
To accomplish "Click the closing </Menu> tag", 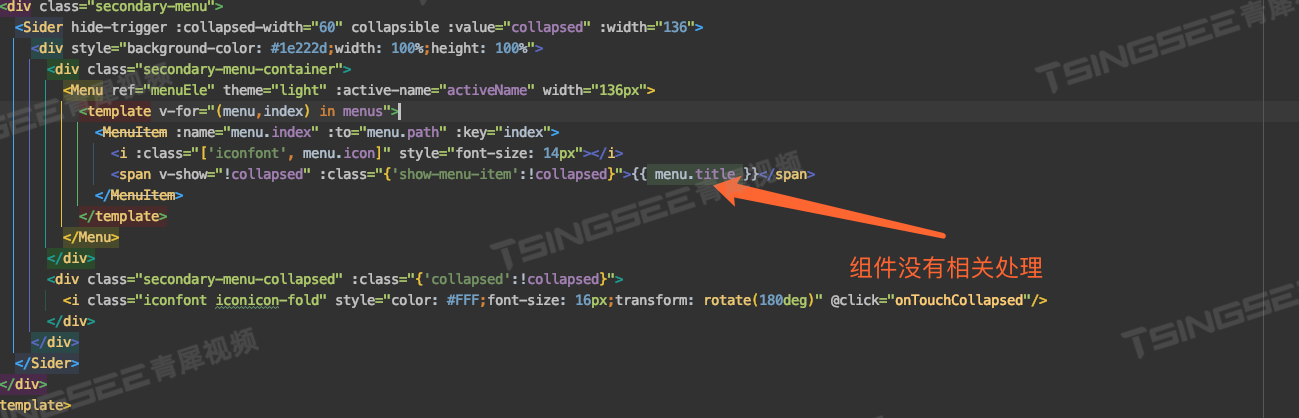I will tap(91, 237).
